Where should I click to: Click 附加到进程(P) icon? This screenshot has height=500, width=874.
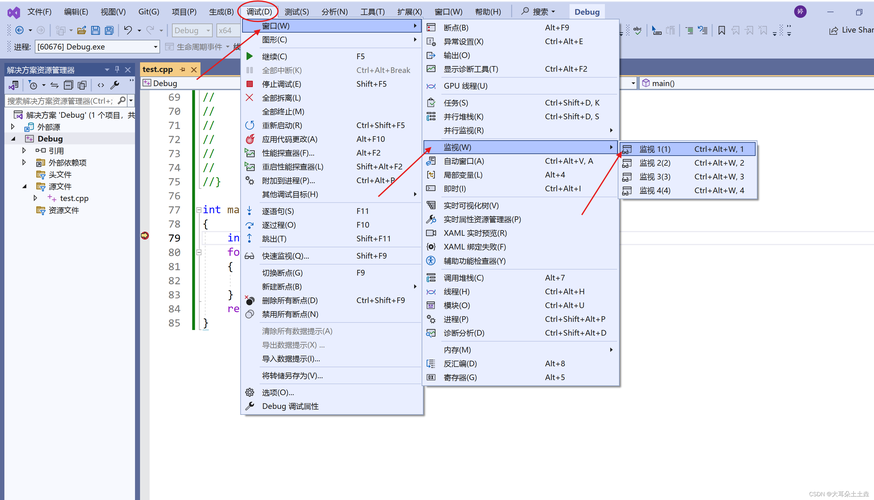250,181
